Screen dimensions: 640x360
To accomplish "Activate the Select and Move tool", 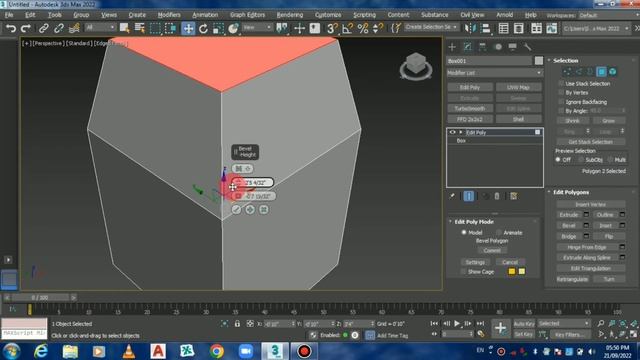I will 188,28.
